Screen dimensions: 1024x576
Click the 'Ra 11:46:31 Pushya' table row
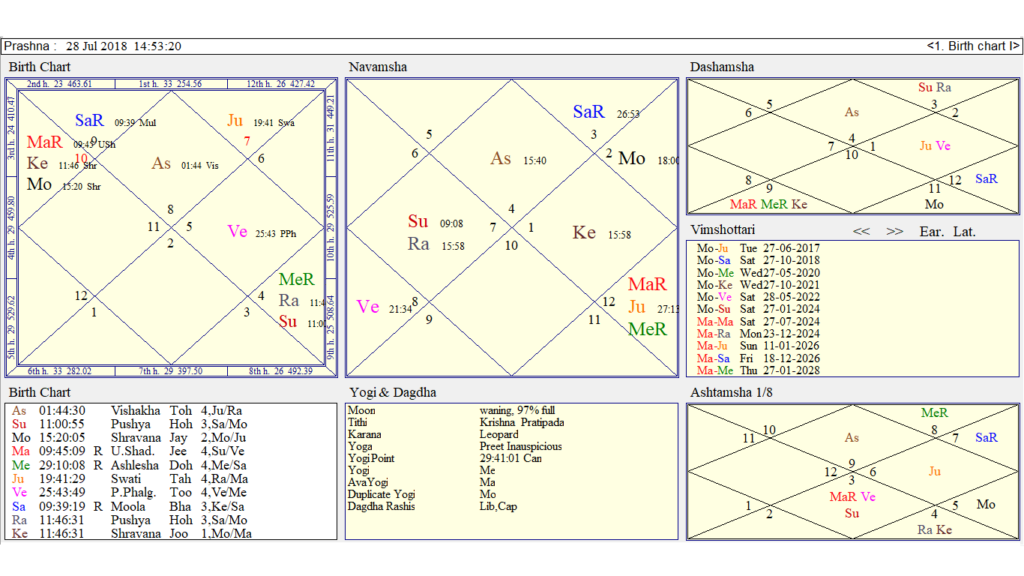[x=131, y=520]
